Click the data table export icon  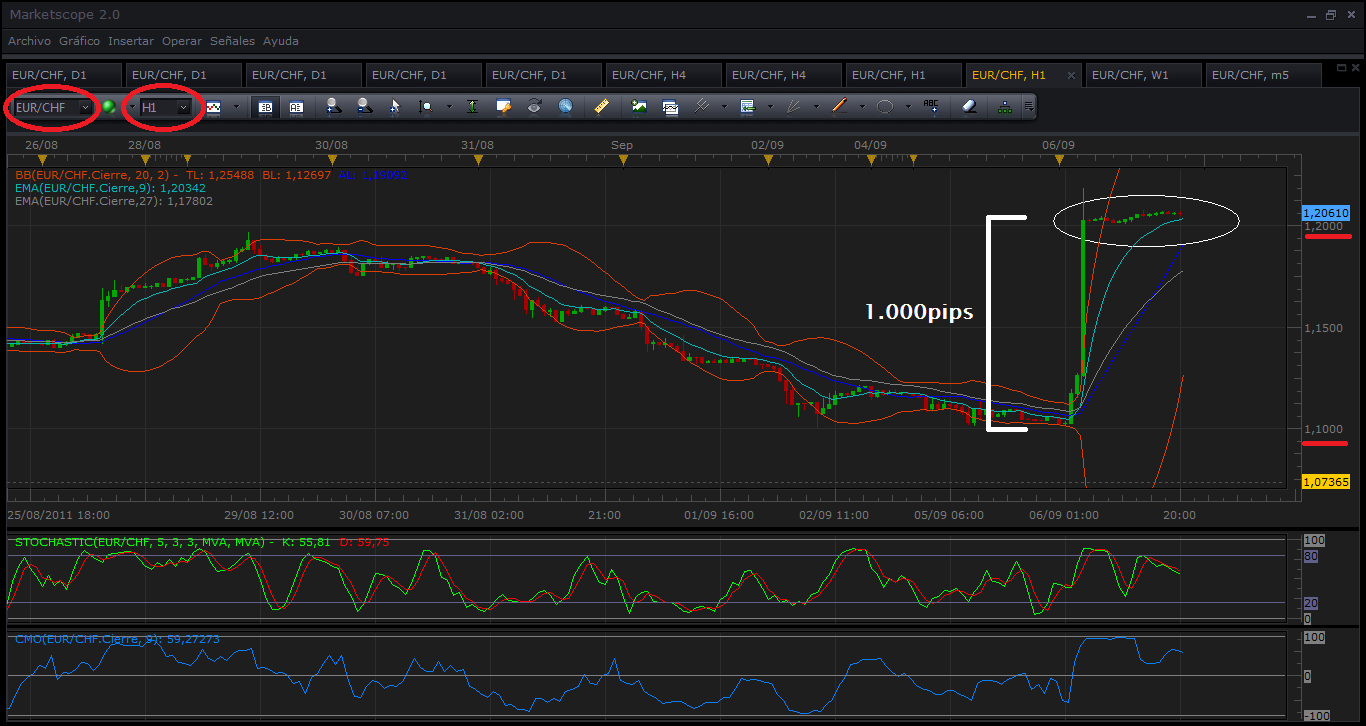pyautogui.click(x=747, y=107)
